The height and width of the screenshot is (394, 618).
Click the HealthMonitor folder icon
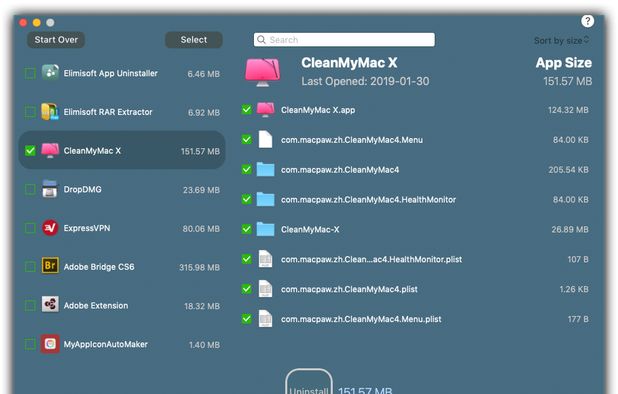(x=265, y=199)
